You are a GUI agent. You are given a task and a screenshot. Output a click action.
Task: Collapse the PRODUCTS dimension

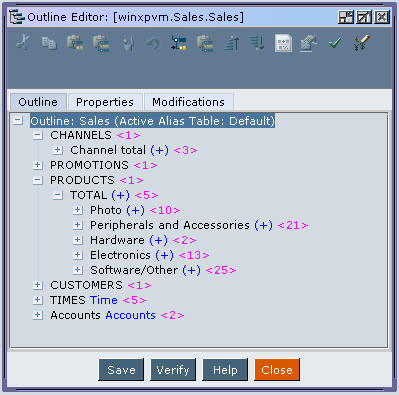(38, 180)
